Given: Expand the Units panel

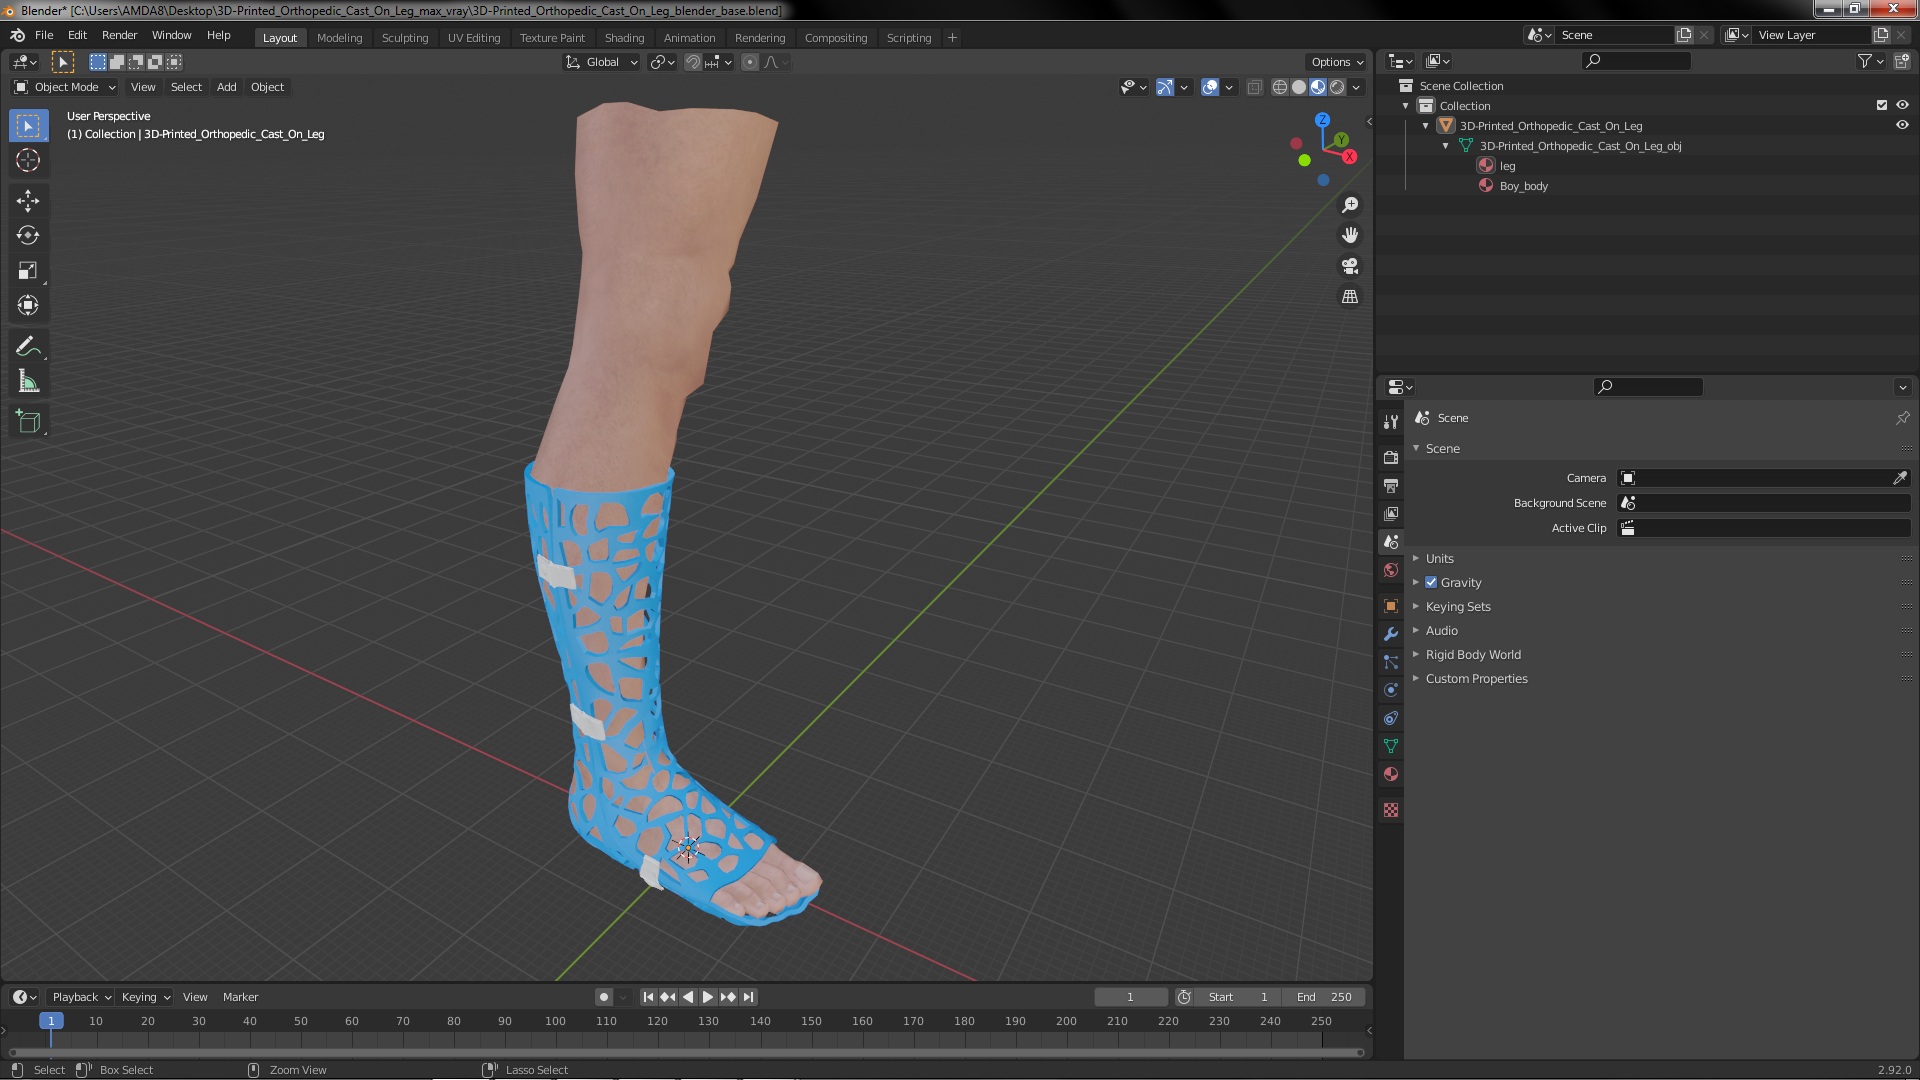Looking at the screenshot, I should (1439, 559).
